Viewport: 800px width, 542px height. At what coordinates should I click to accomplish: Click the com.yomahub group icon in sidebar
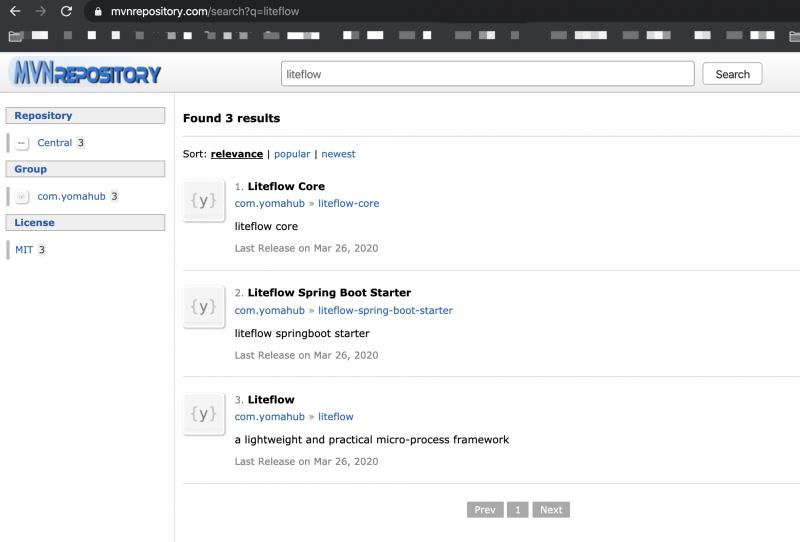22,197
